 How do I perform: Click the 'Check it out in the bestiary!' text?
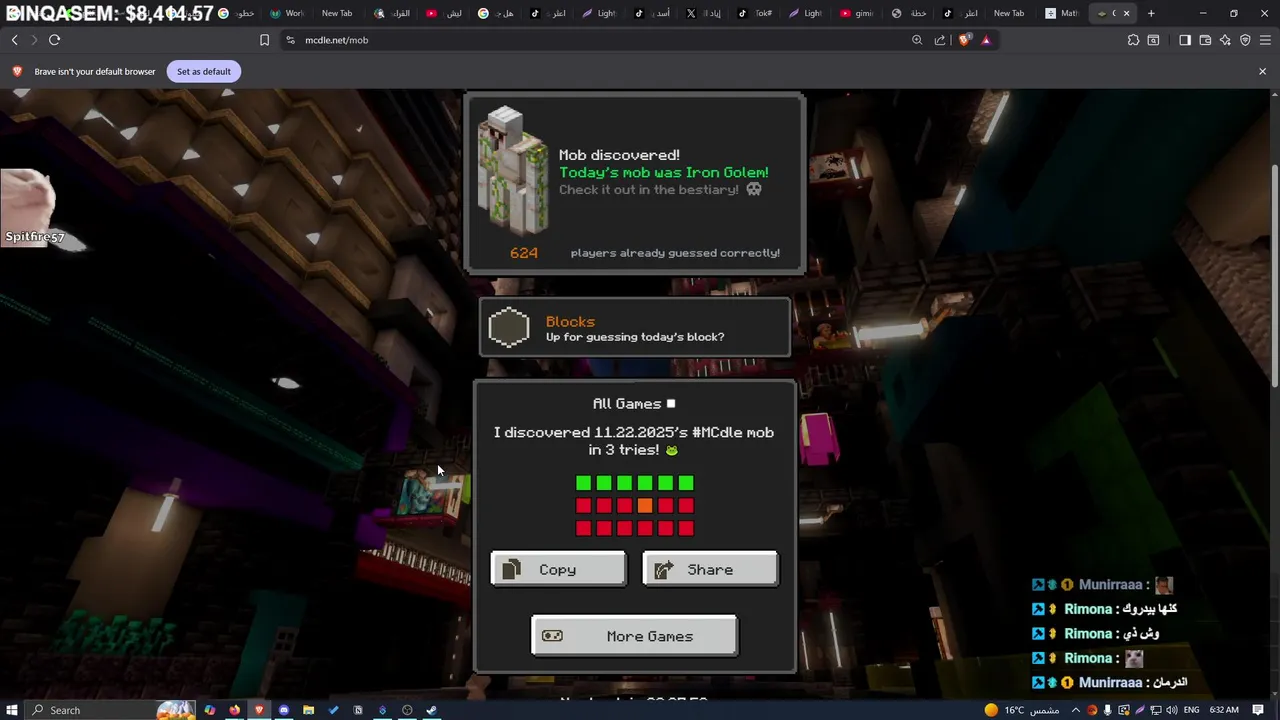[649, 189]
